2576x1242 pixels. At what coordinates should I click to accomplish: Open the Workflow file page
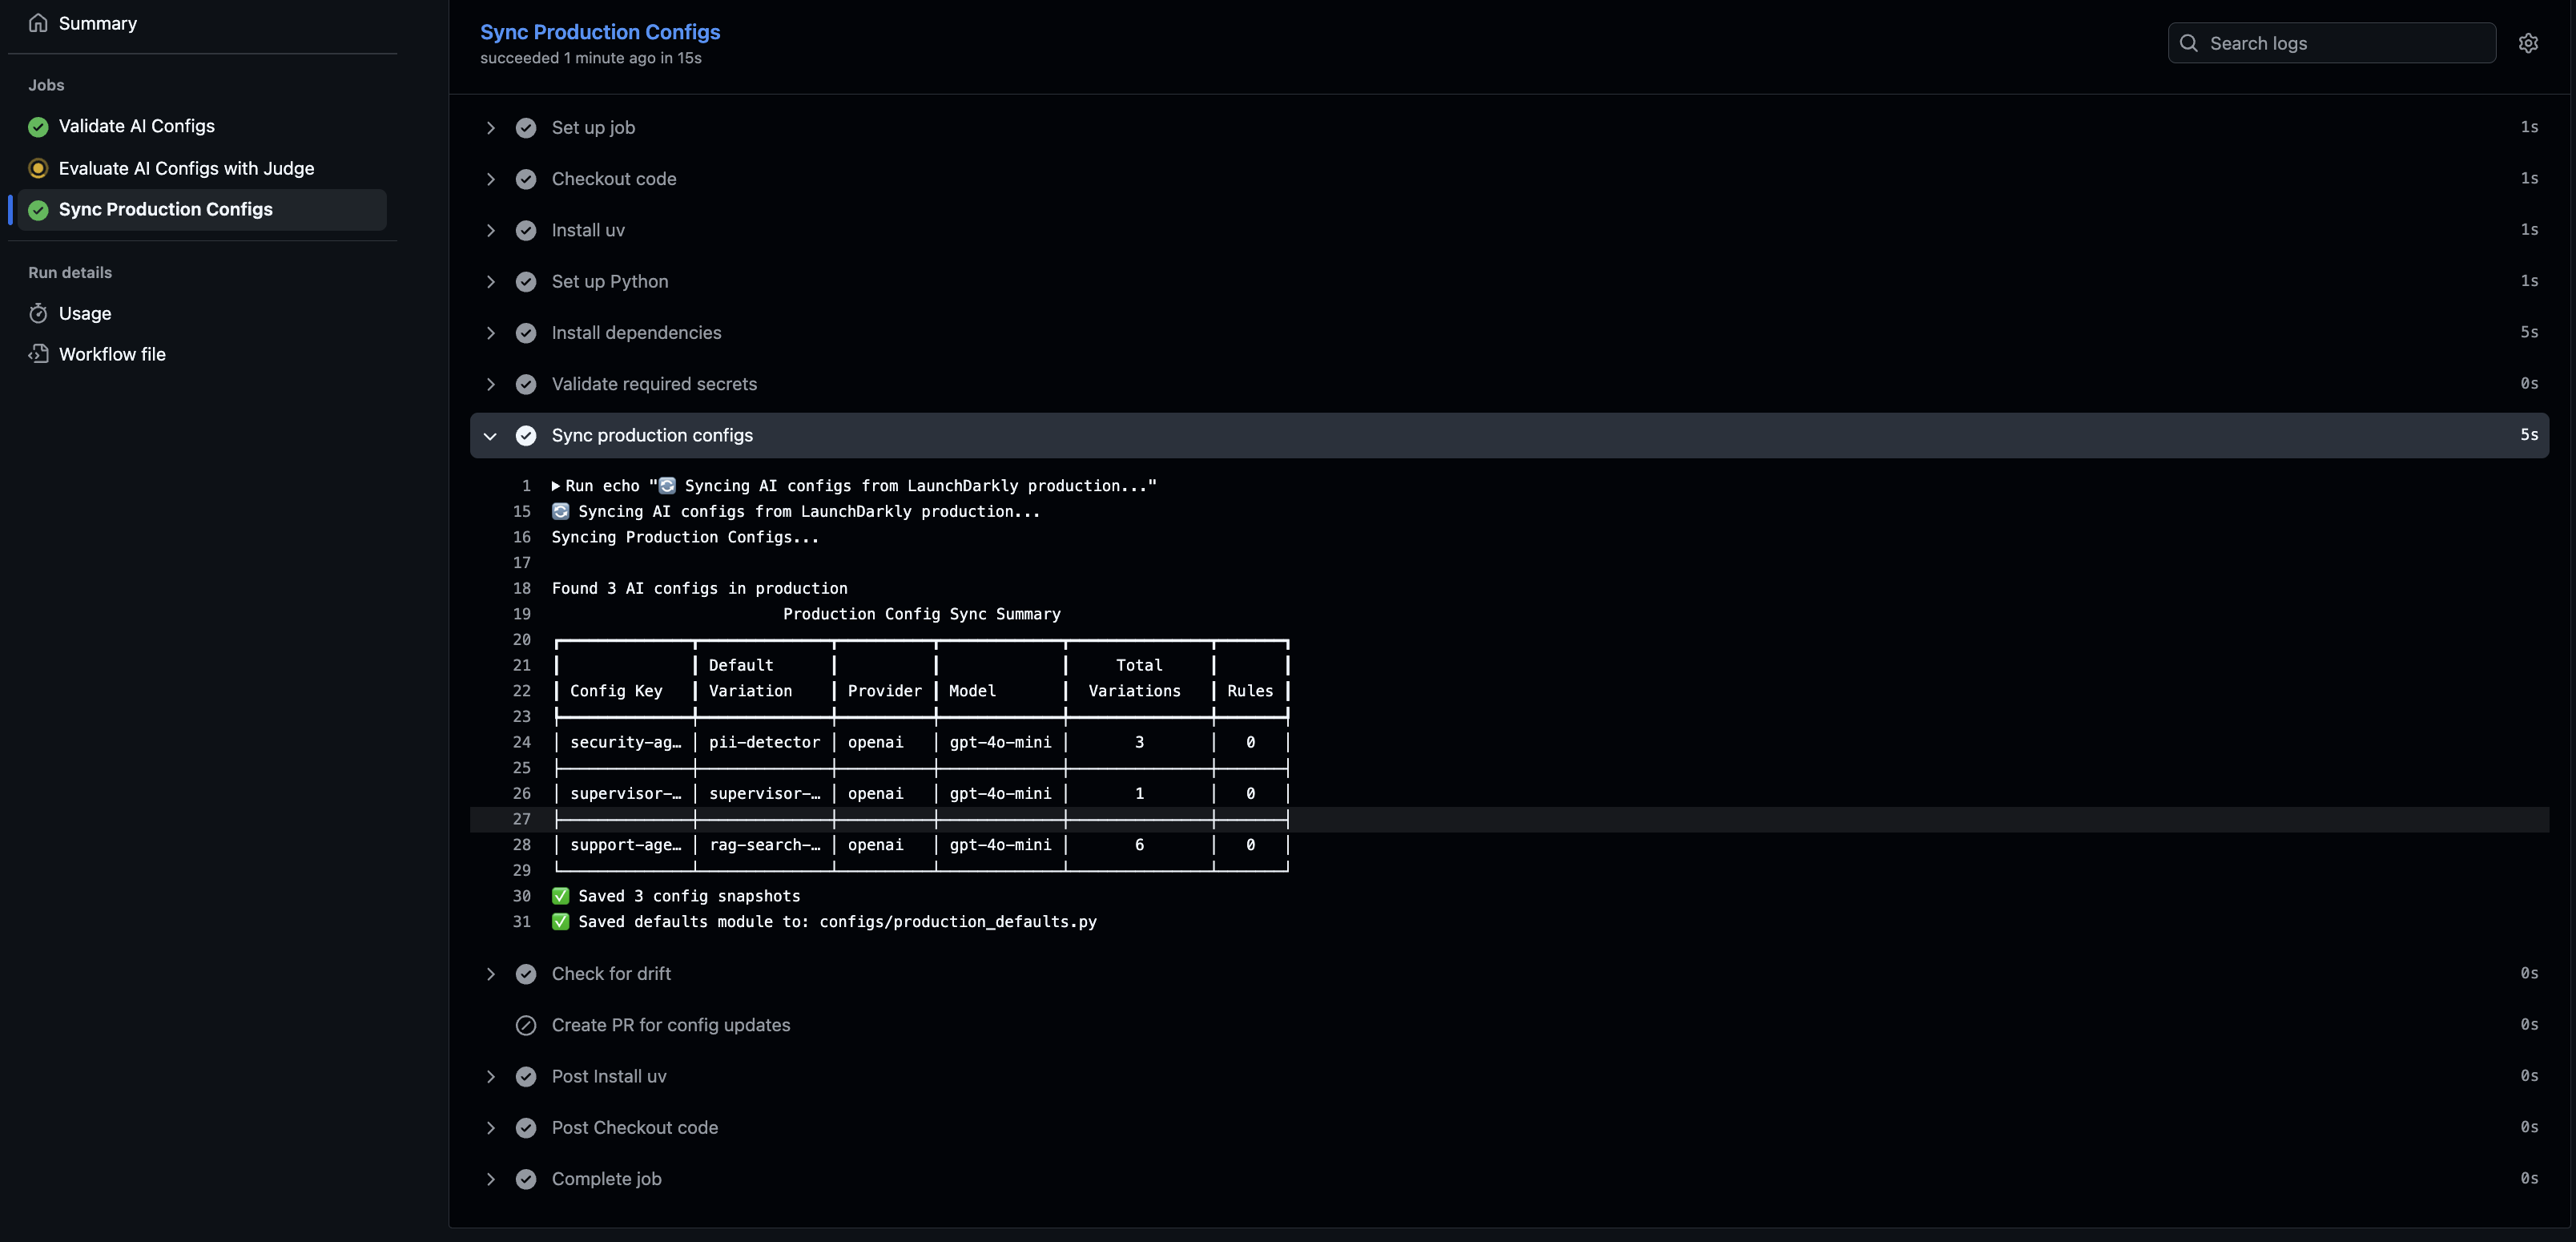[111, 353]
